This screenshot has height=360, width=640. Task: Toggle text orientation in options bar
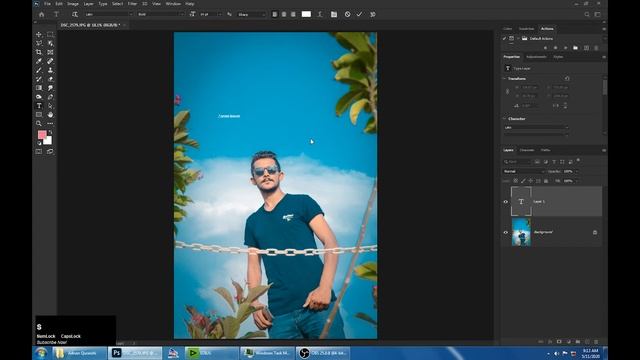75,14
